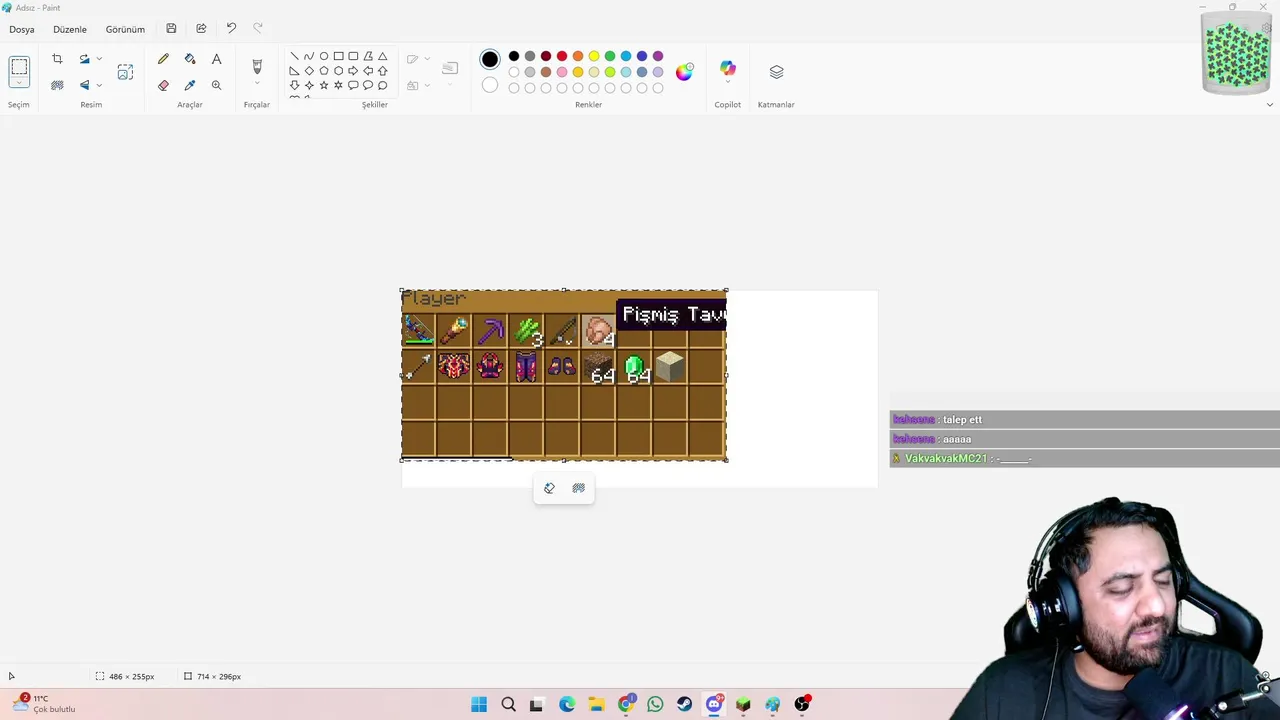Click the remove background button below selection

[578, 488]
